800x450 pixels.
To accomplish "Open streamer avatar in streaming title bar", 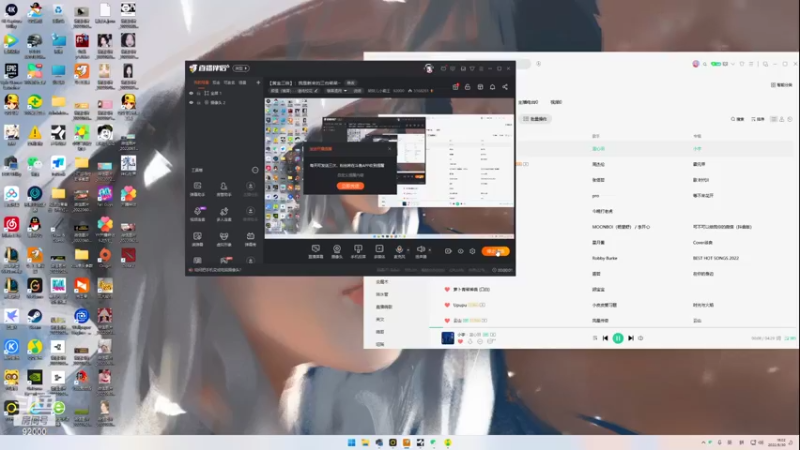I will (x=429, y=68).
